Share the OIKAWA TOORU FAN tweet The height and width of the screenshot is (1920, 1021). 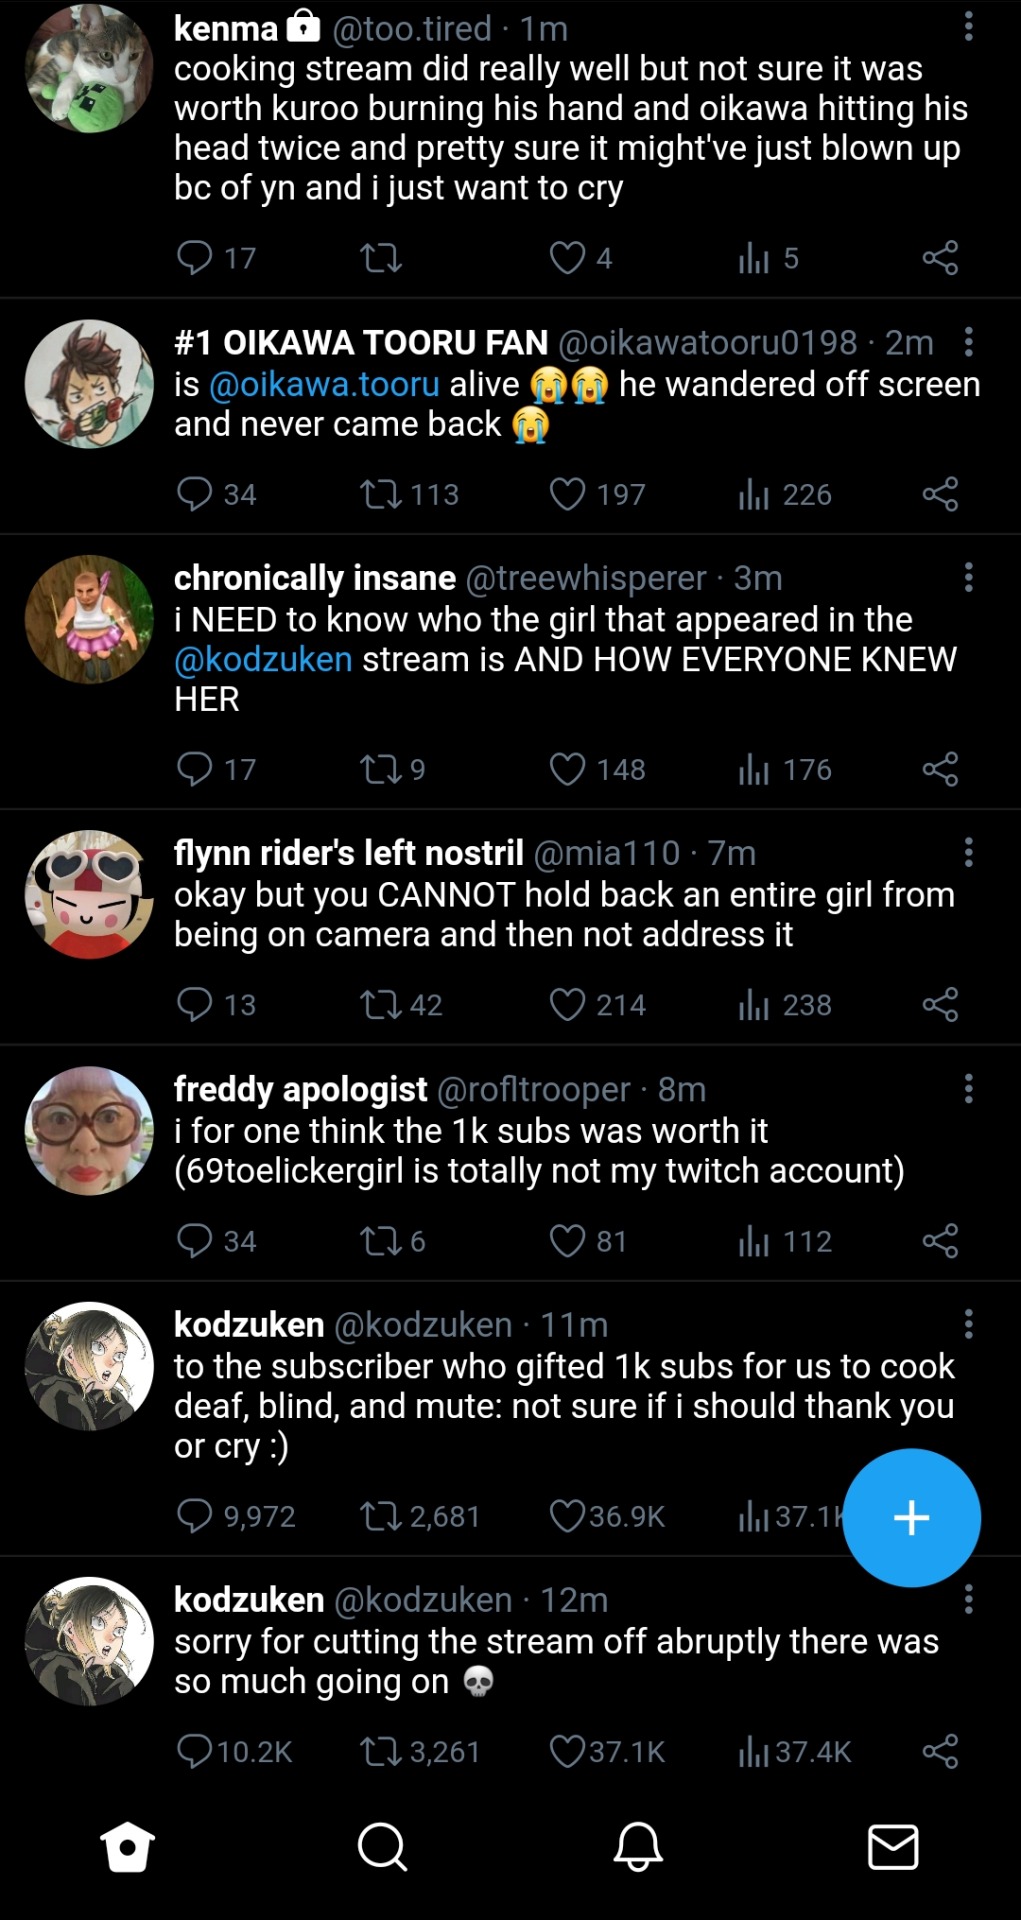pyautogui.click(x=940, y=494)
